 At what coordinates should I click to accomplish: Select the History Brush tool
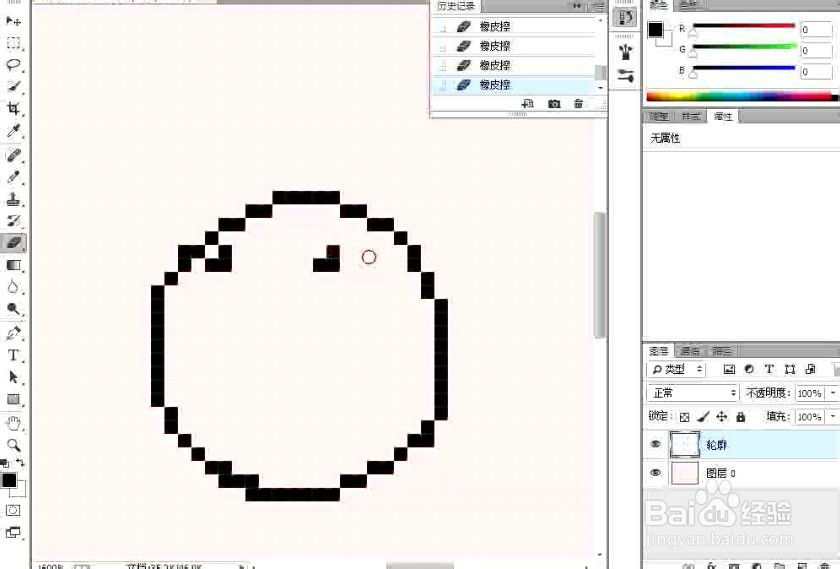coord(13,221)
